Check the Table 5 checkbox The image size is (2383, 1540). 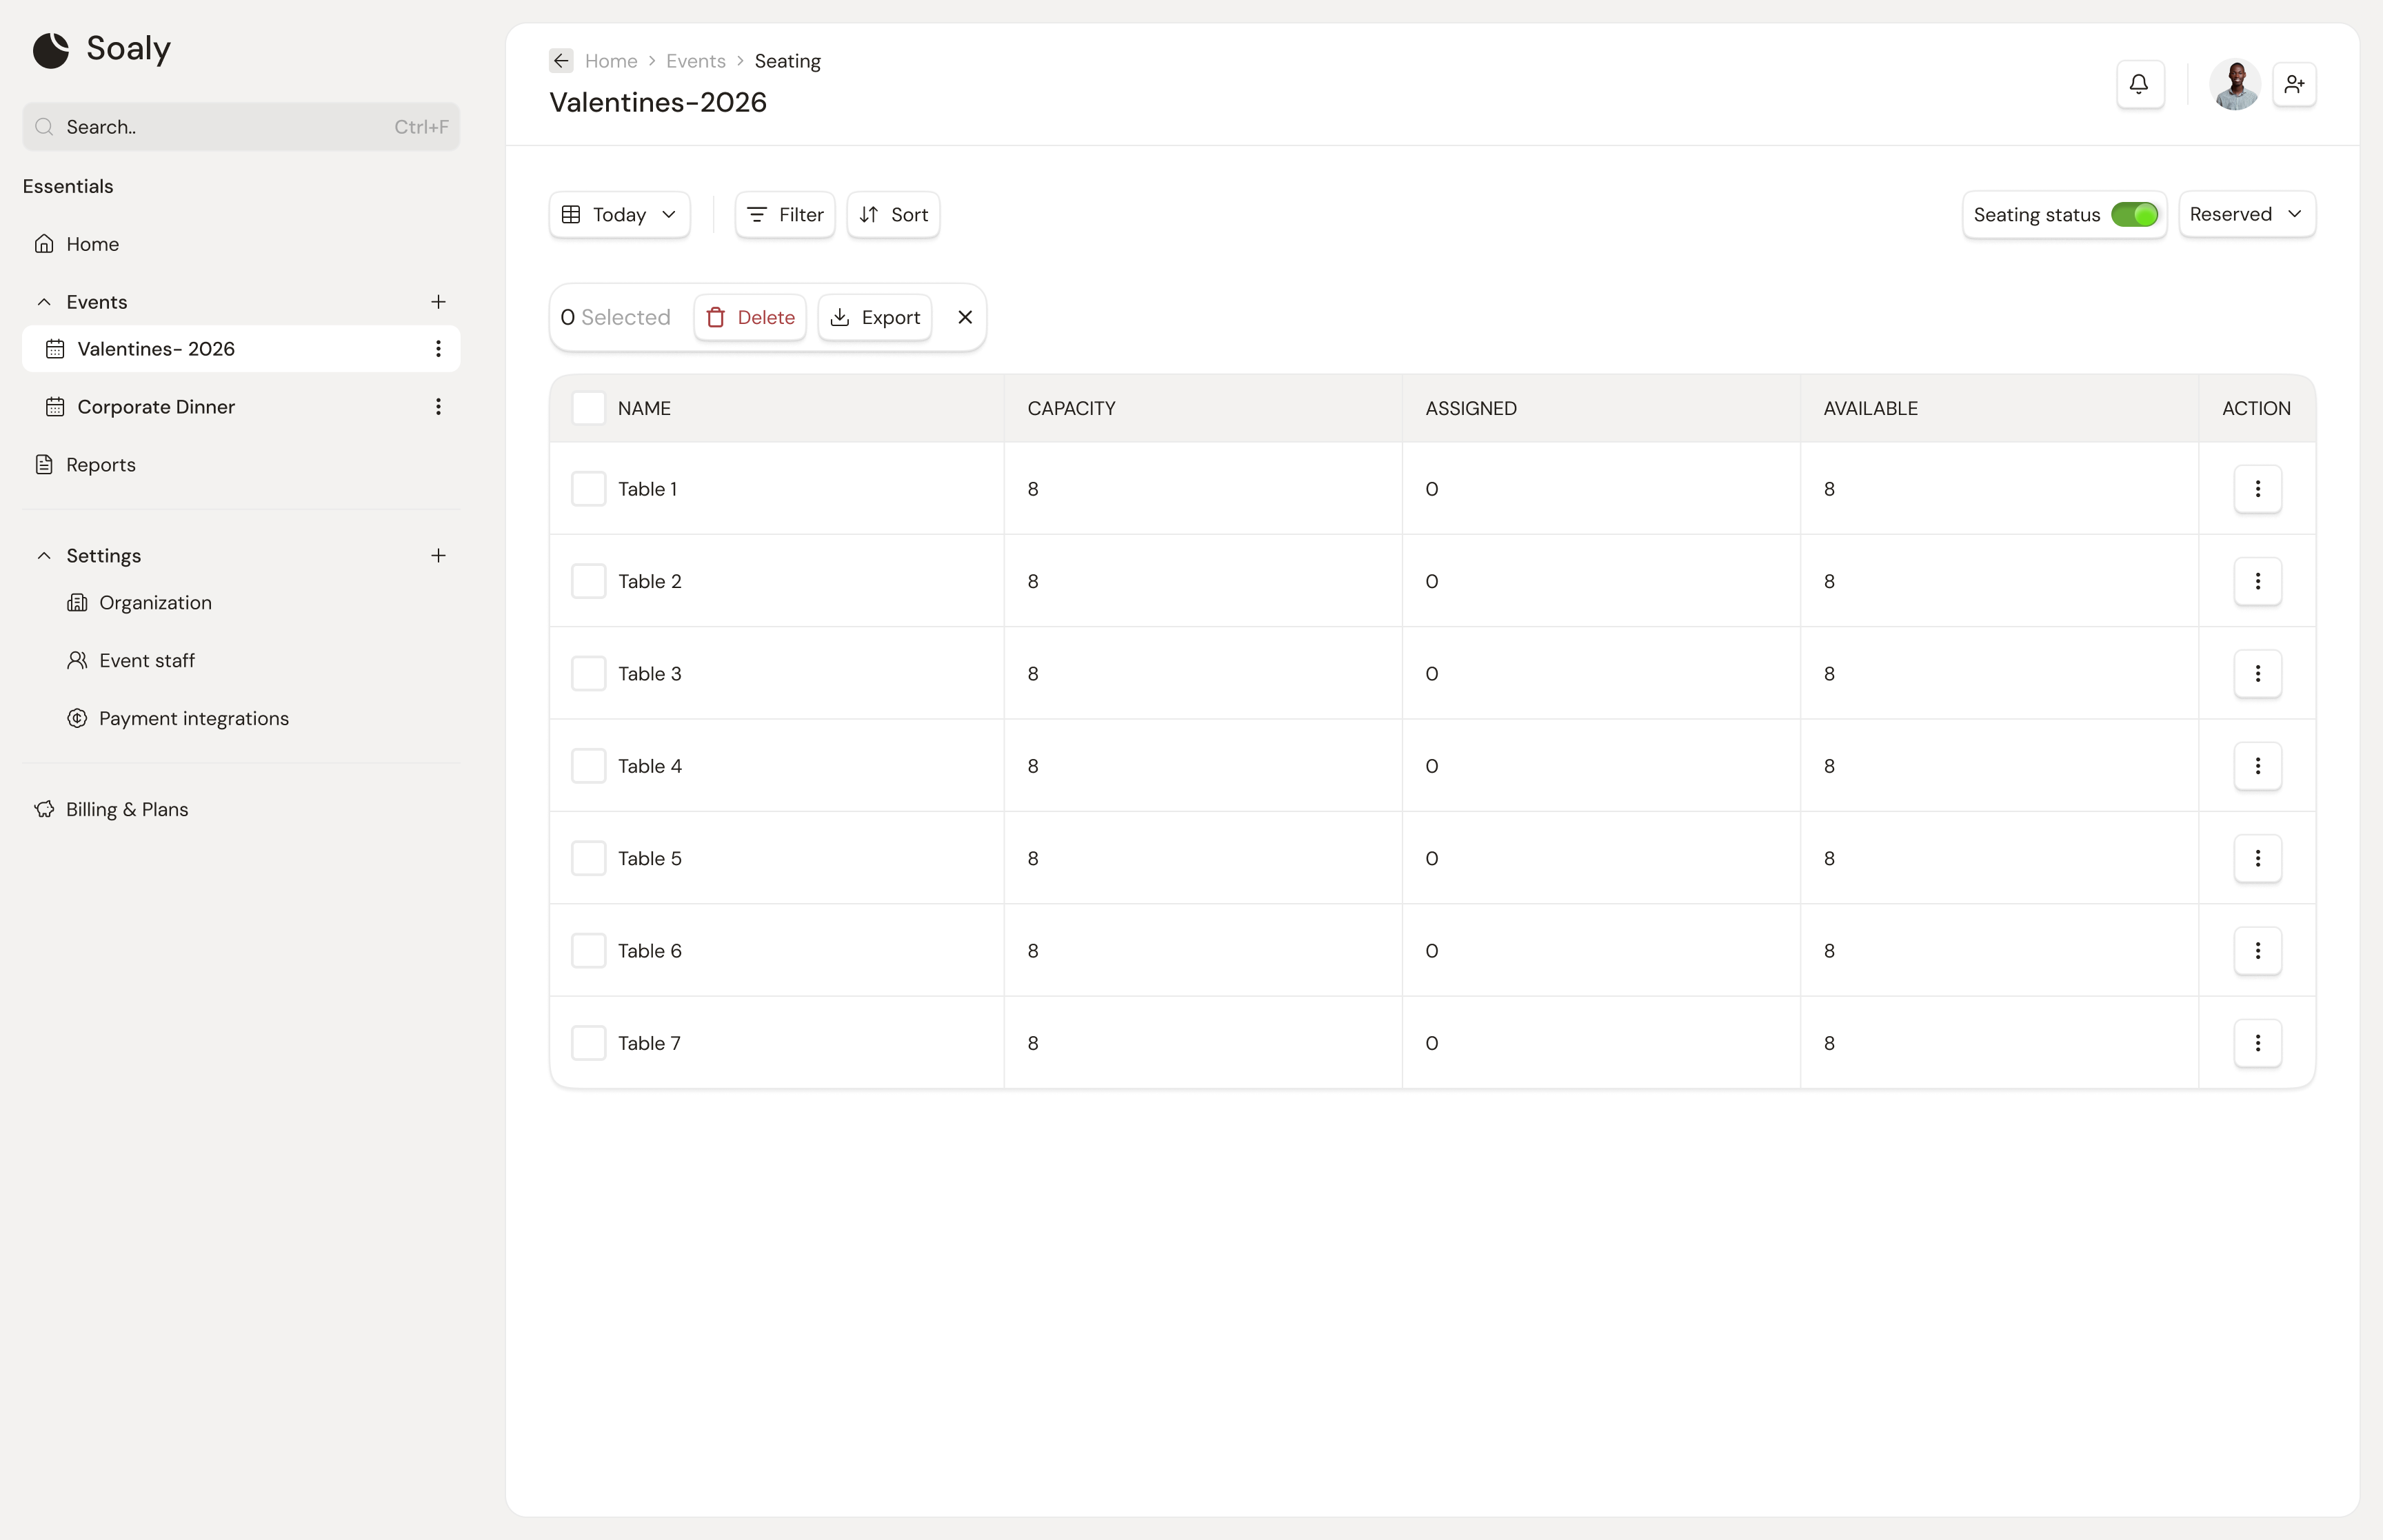coord(588,858)
